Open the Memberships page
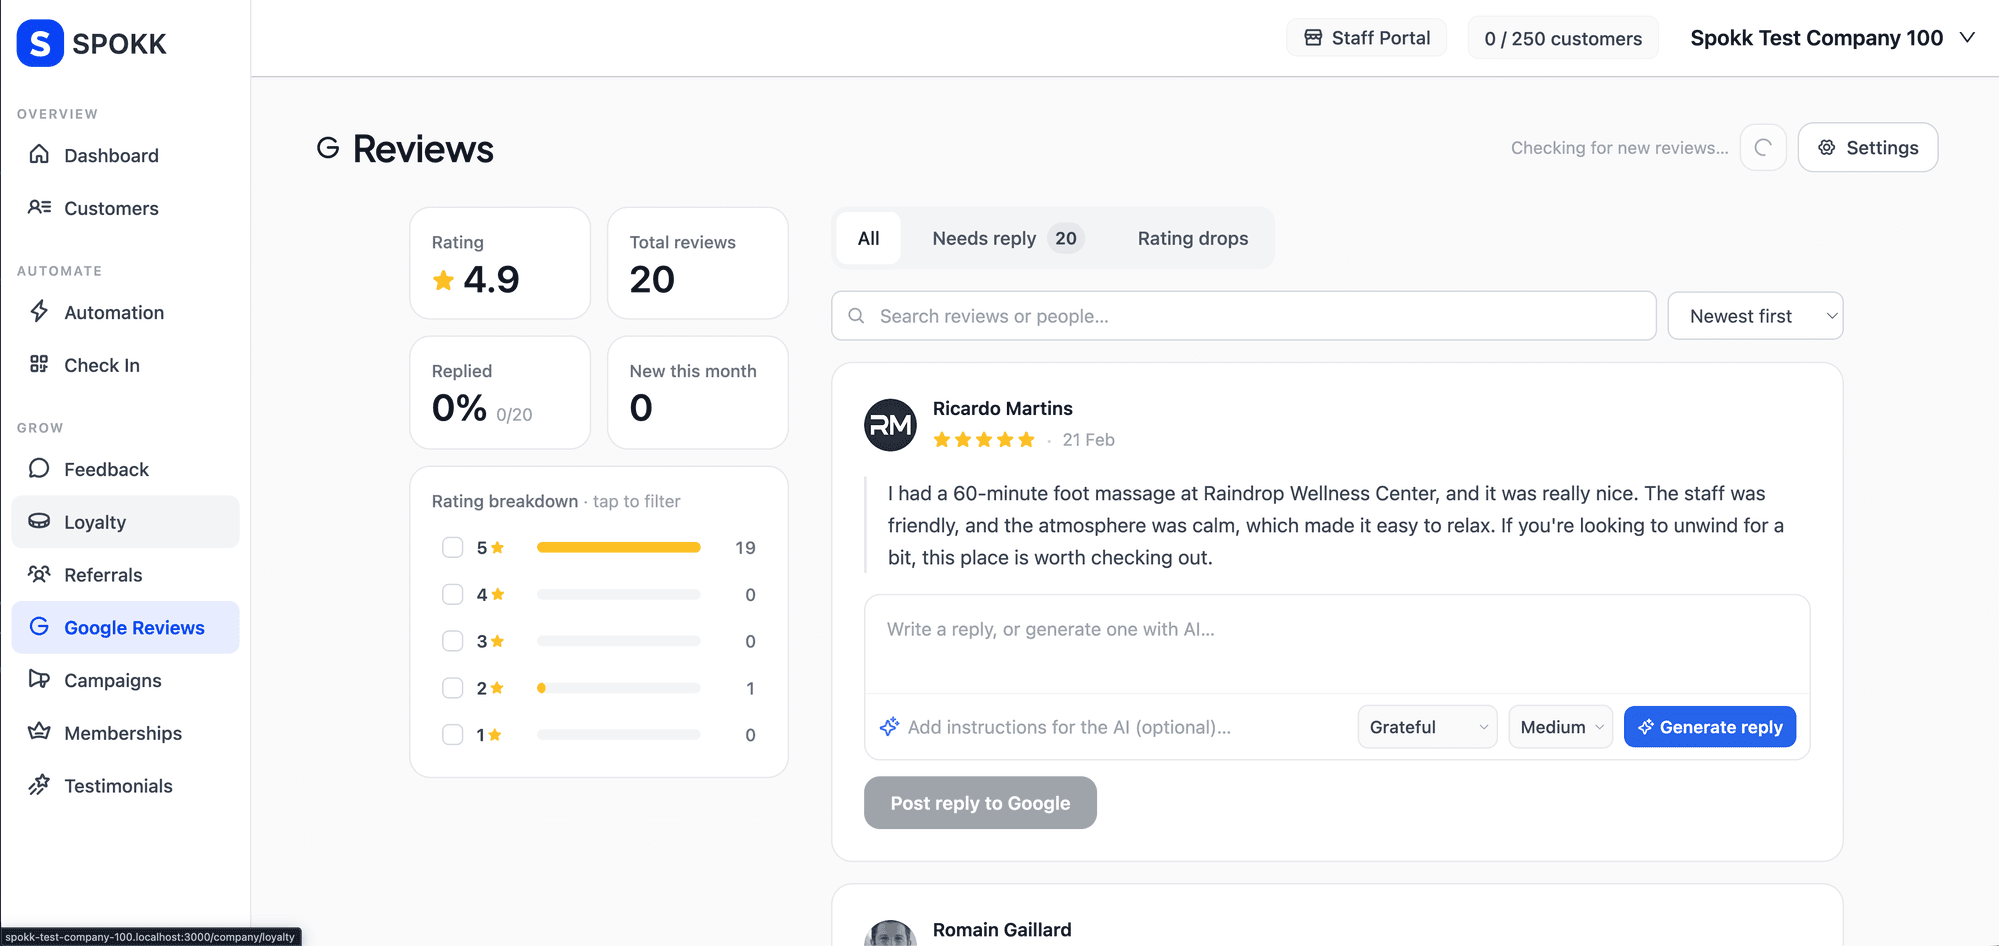The height and width of the screenshot is (946, 1999). [125, 733]
